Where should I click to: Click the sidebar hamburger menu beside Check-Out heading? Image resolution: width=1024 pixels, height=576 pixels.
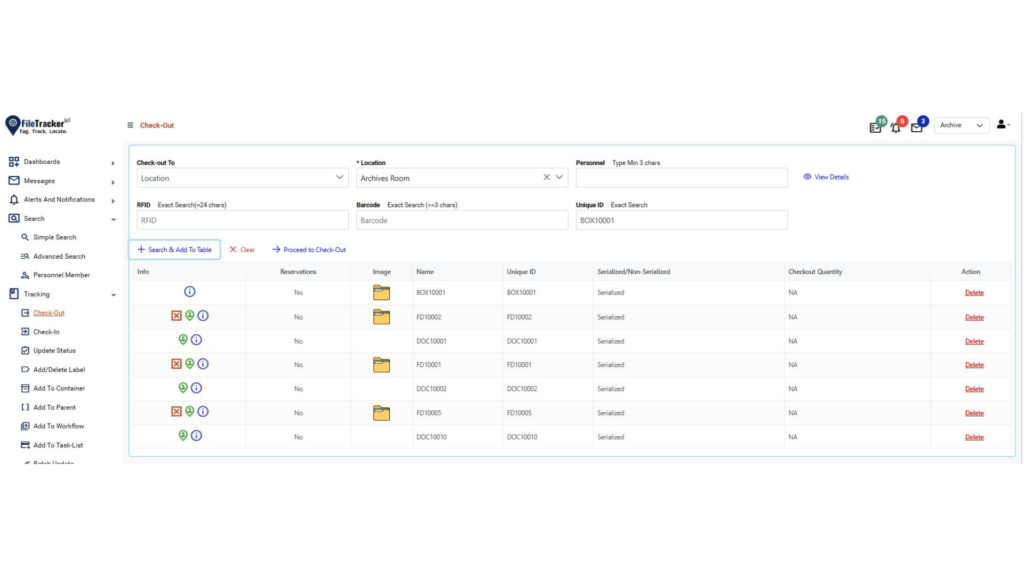(x=130, y=126)
